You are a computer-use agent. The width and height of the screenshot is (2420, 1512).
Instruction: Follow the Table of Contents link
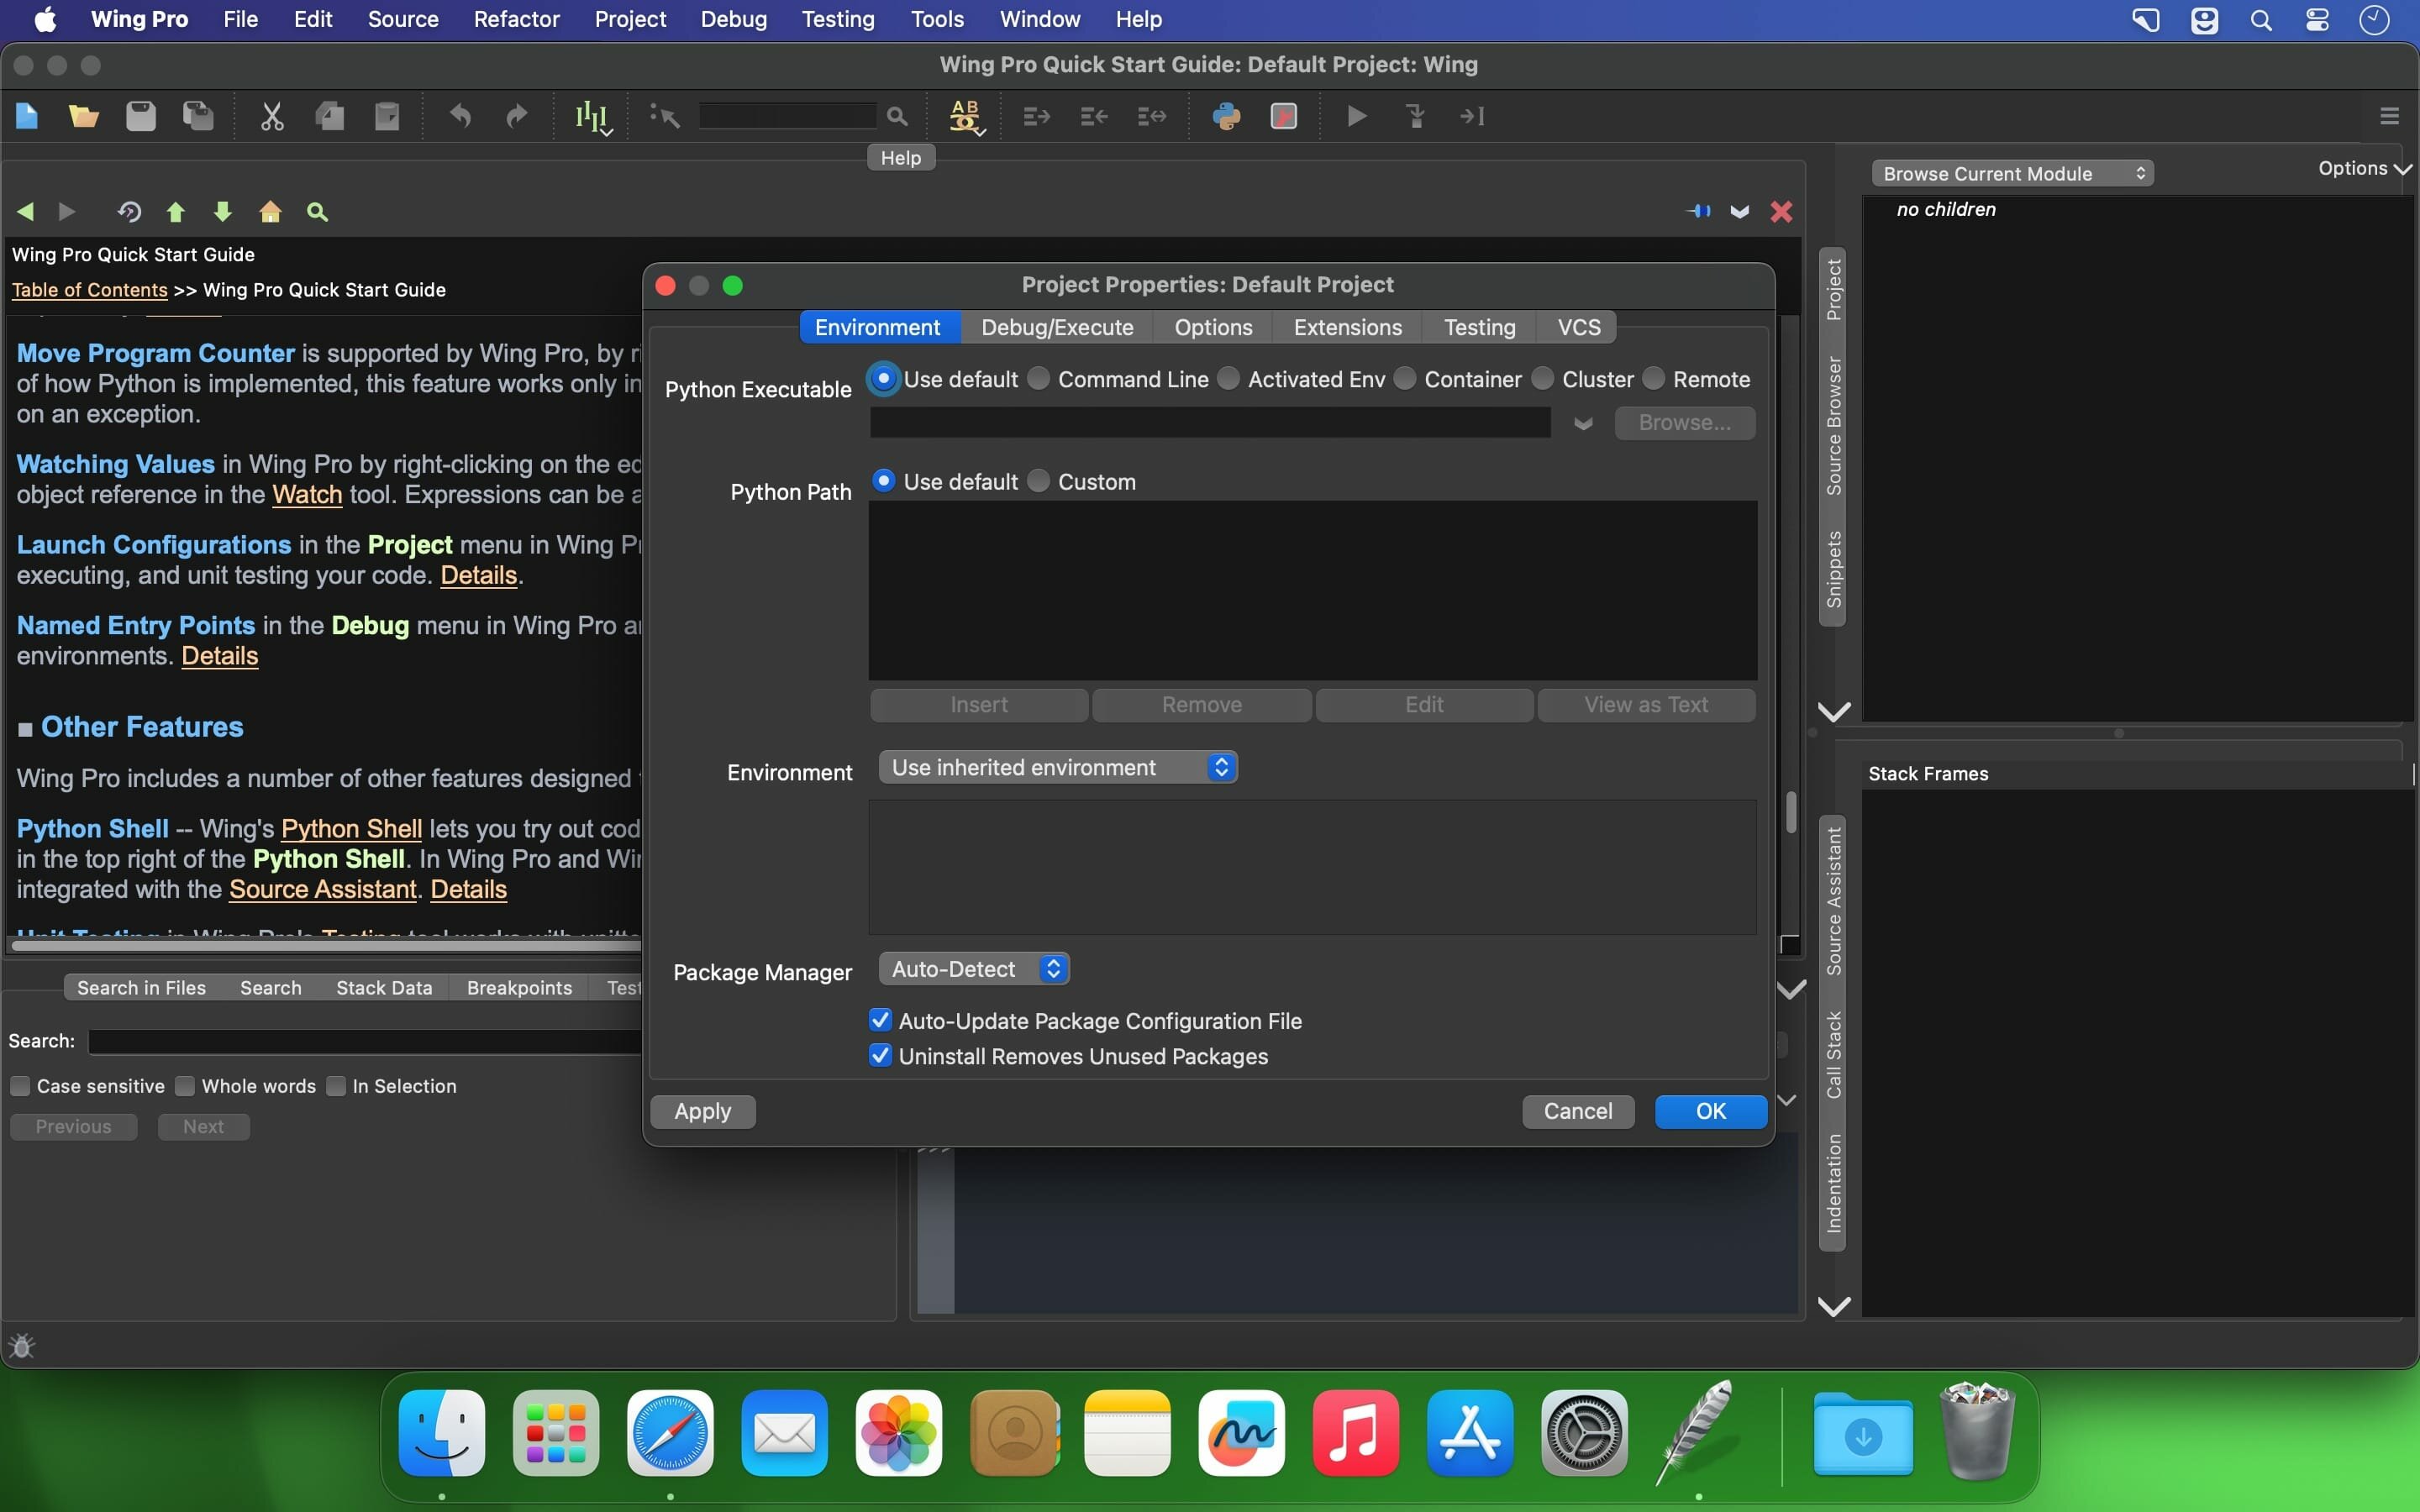(89, 289)
